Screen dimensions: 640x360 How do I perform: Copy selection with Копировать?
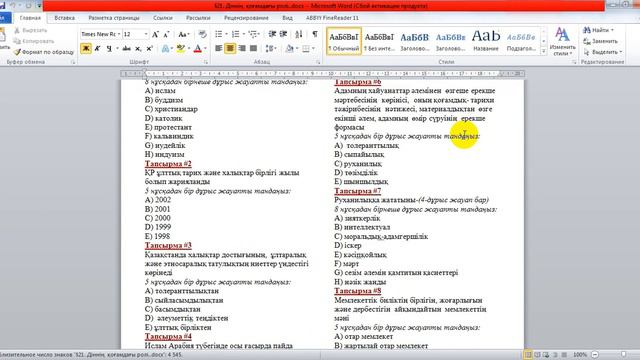[x=34, y=41]
